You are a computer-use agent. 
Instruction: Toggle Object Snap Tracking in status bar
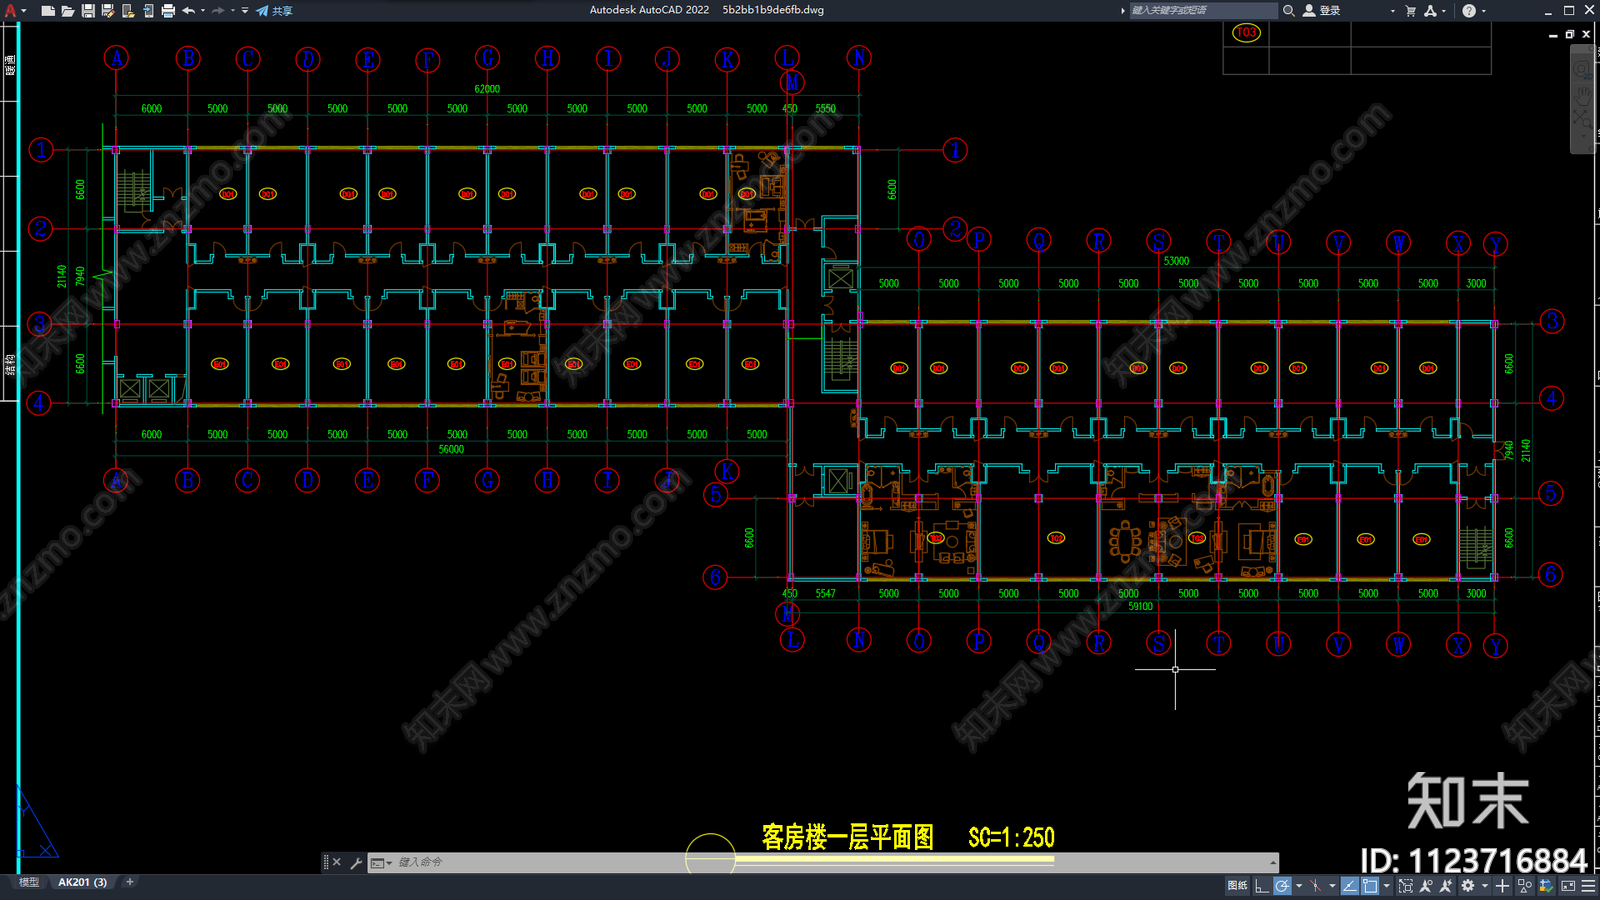click(x=1350, y=886)
